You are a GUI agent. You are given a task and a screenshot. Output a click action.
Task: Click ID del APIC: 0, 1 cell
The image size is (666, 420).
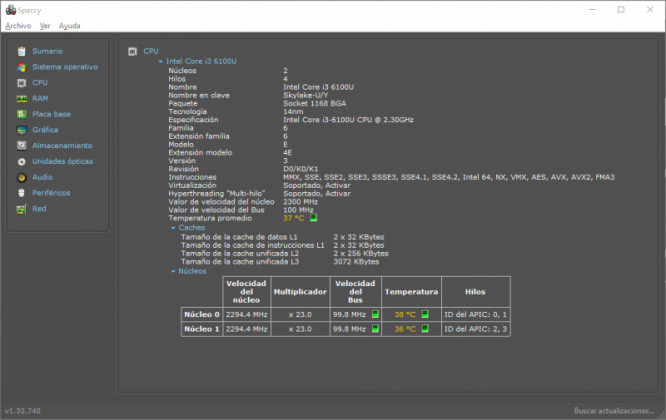click(x=475, y=315)
